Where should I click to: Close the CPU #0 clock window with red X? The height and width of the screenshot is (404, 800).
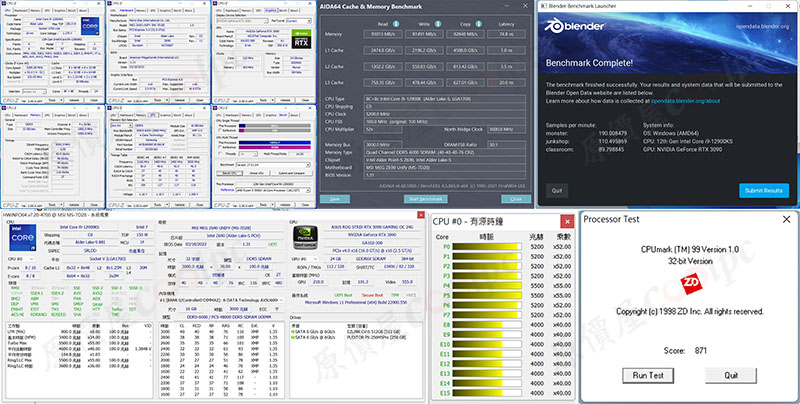567,221
